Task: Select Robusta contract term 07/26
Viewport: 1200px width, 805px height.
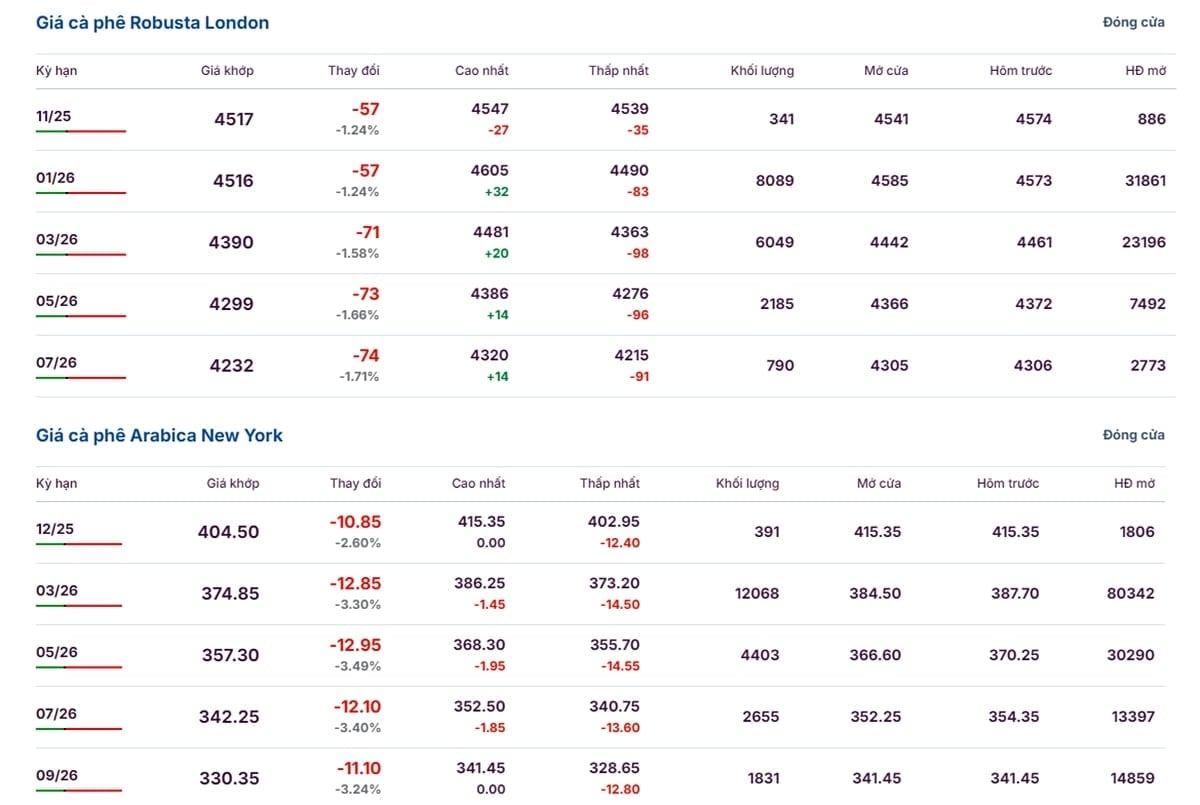Action: tap(55, 362)
